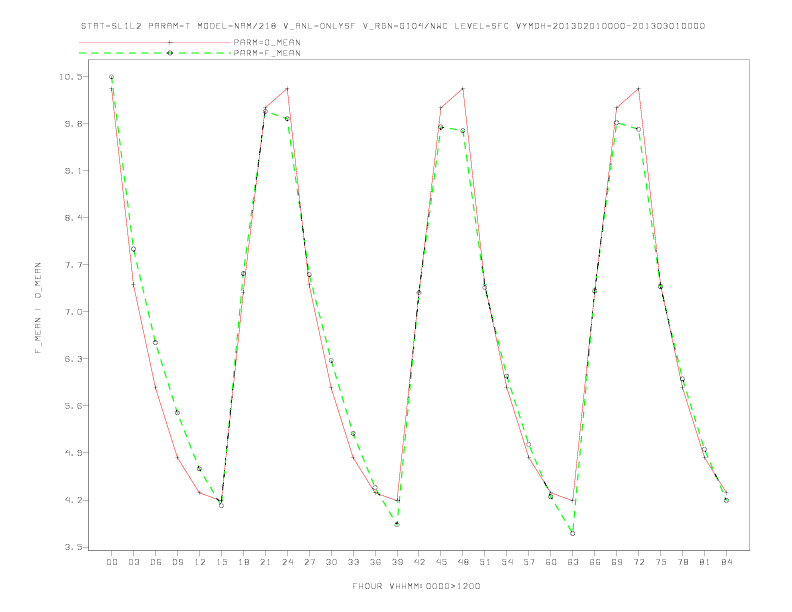792x612 pixels.
Task: Click the x-axis tick label 81
Action: pyautogui.click(x=705, y=562)
